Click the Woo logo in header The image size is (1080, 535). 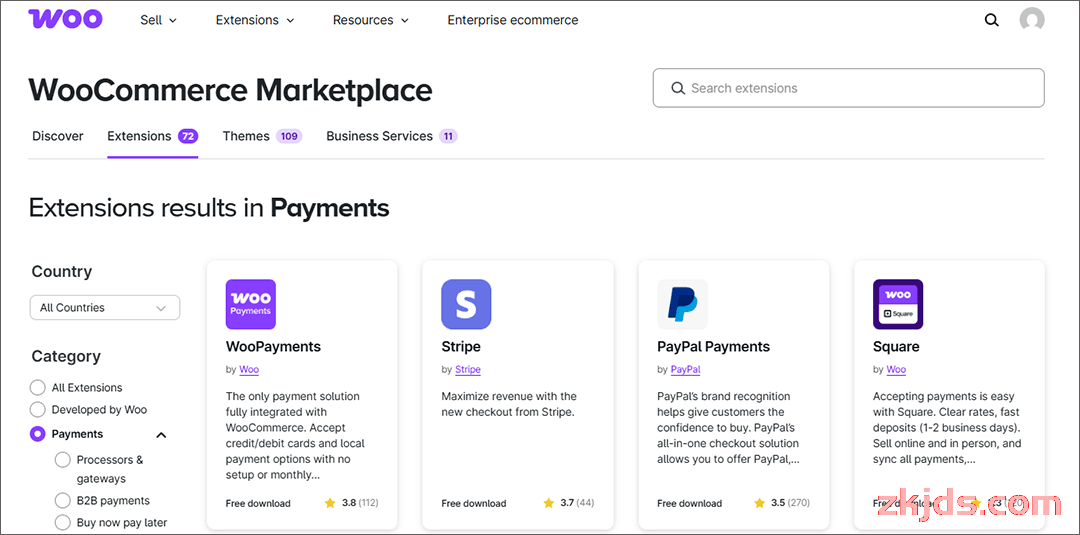click(65, 19)
